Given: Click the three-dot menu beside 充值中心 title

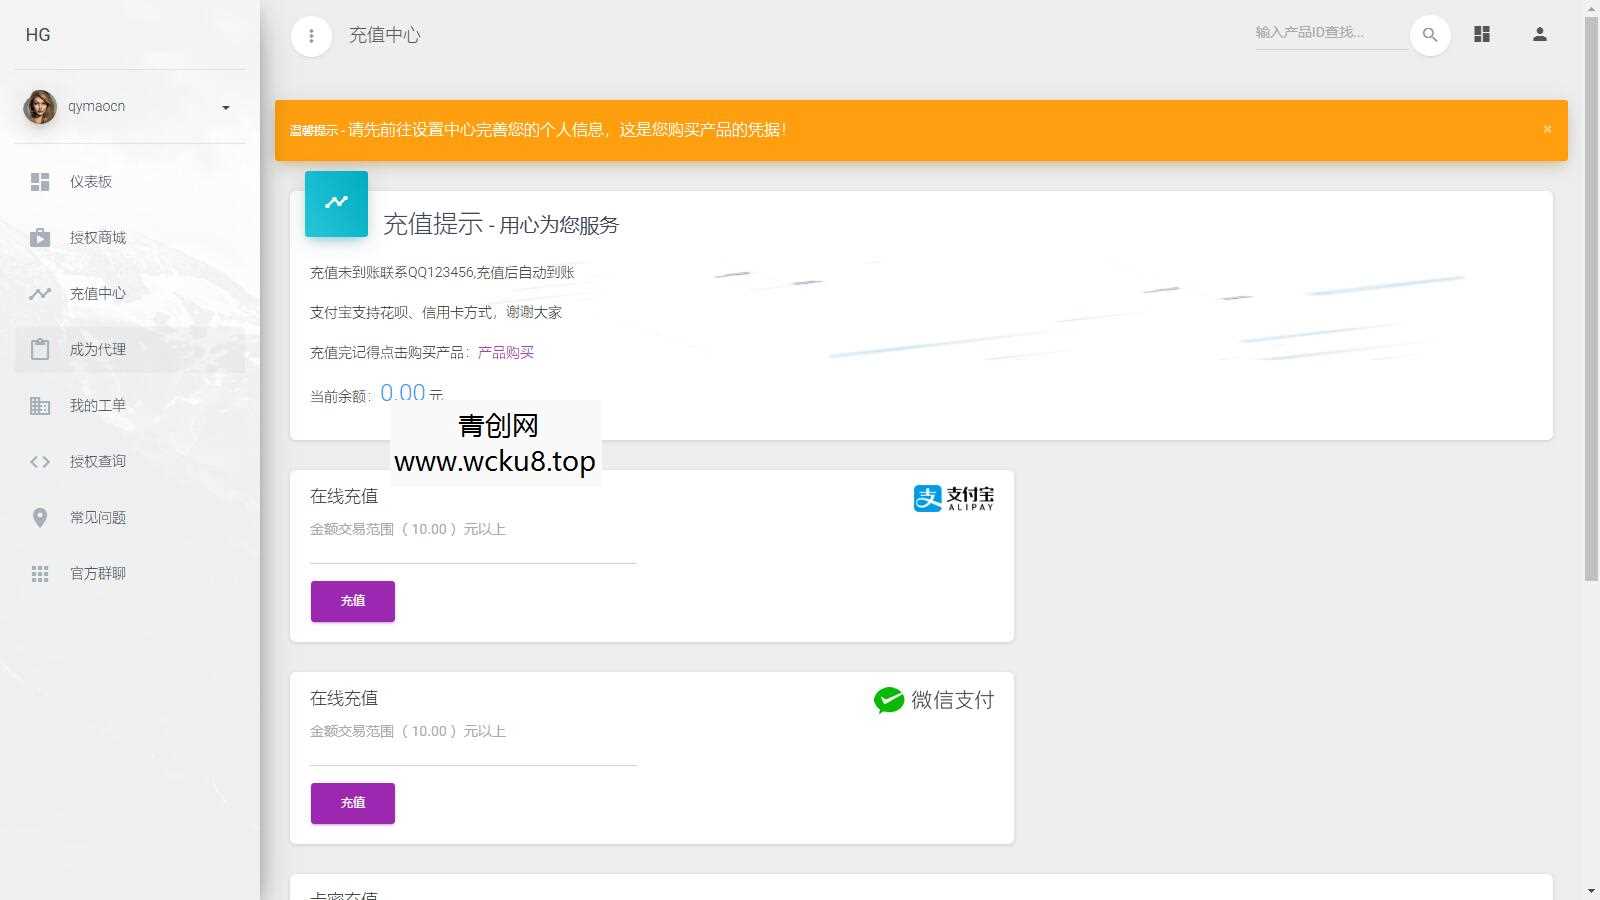Looking at the screenshot, I should [x=311, y=35].
